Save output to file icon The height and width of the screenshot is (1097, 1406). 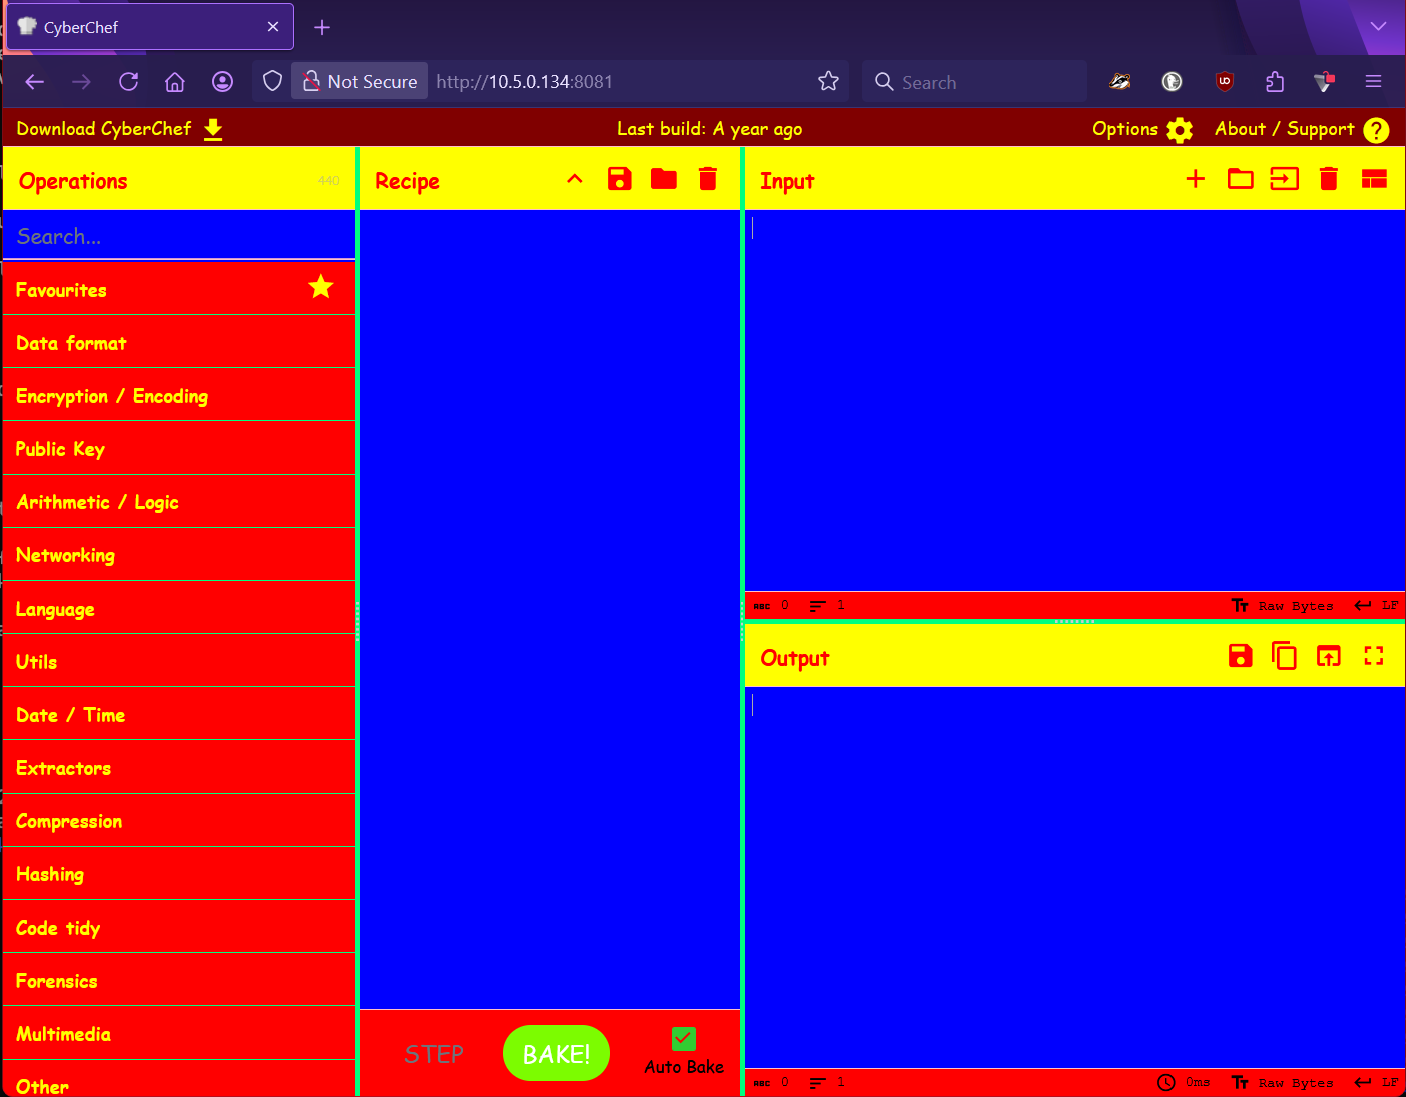[x=1240, y=656]
